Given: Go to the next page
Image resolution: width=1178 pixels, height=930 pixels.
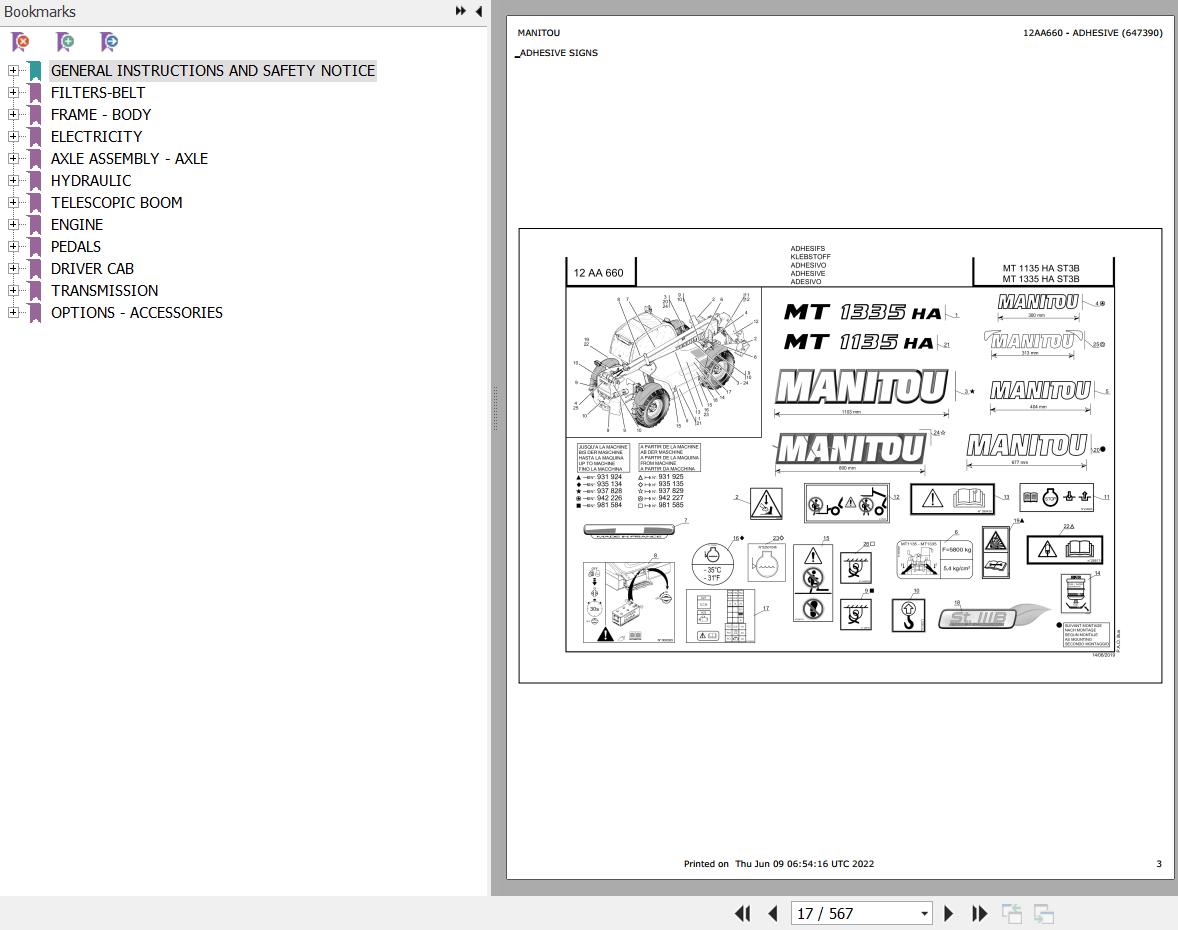Looking at the screenshot, I should pyautogui.click(x=948, y=913).
